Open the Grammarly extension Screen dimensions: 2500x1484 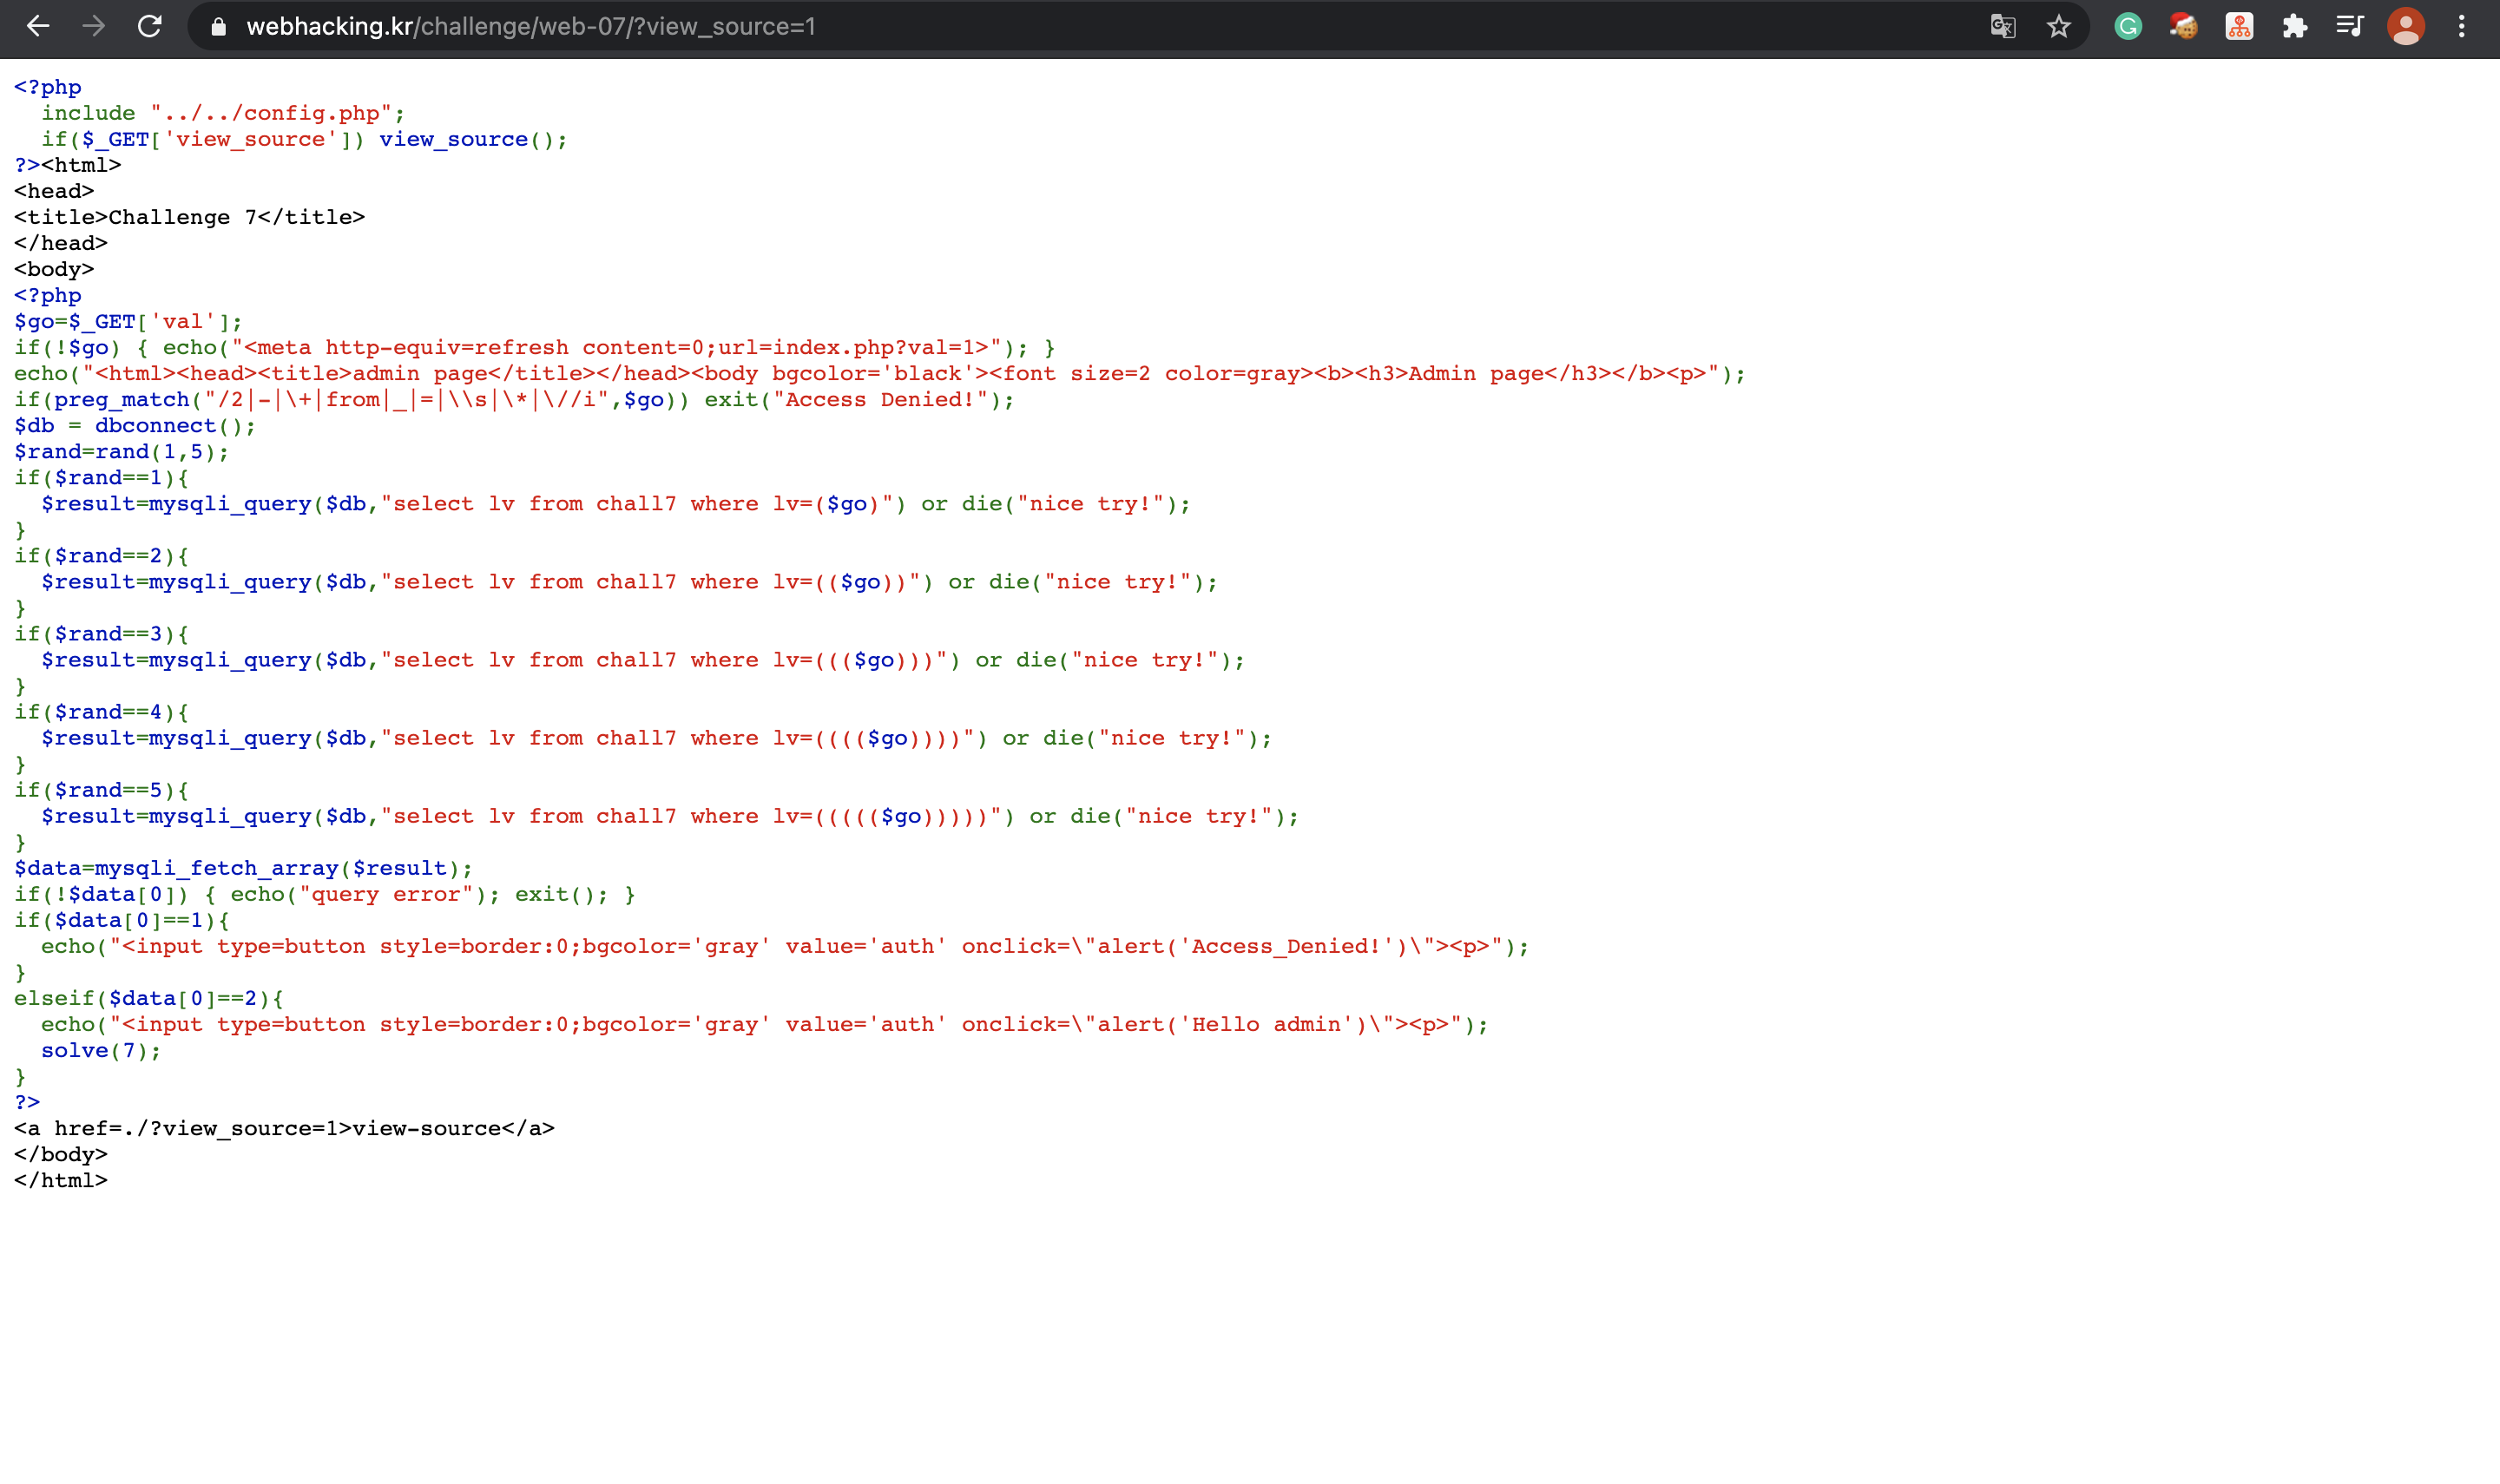2128,27
